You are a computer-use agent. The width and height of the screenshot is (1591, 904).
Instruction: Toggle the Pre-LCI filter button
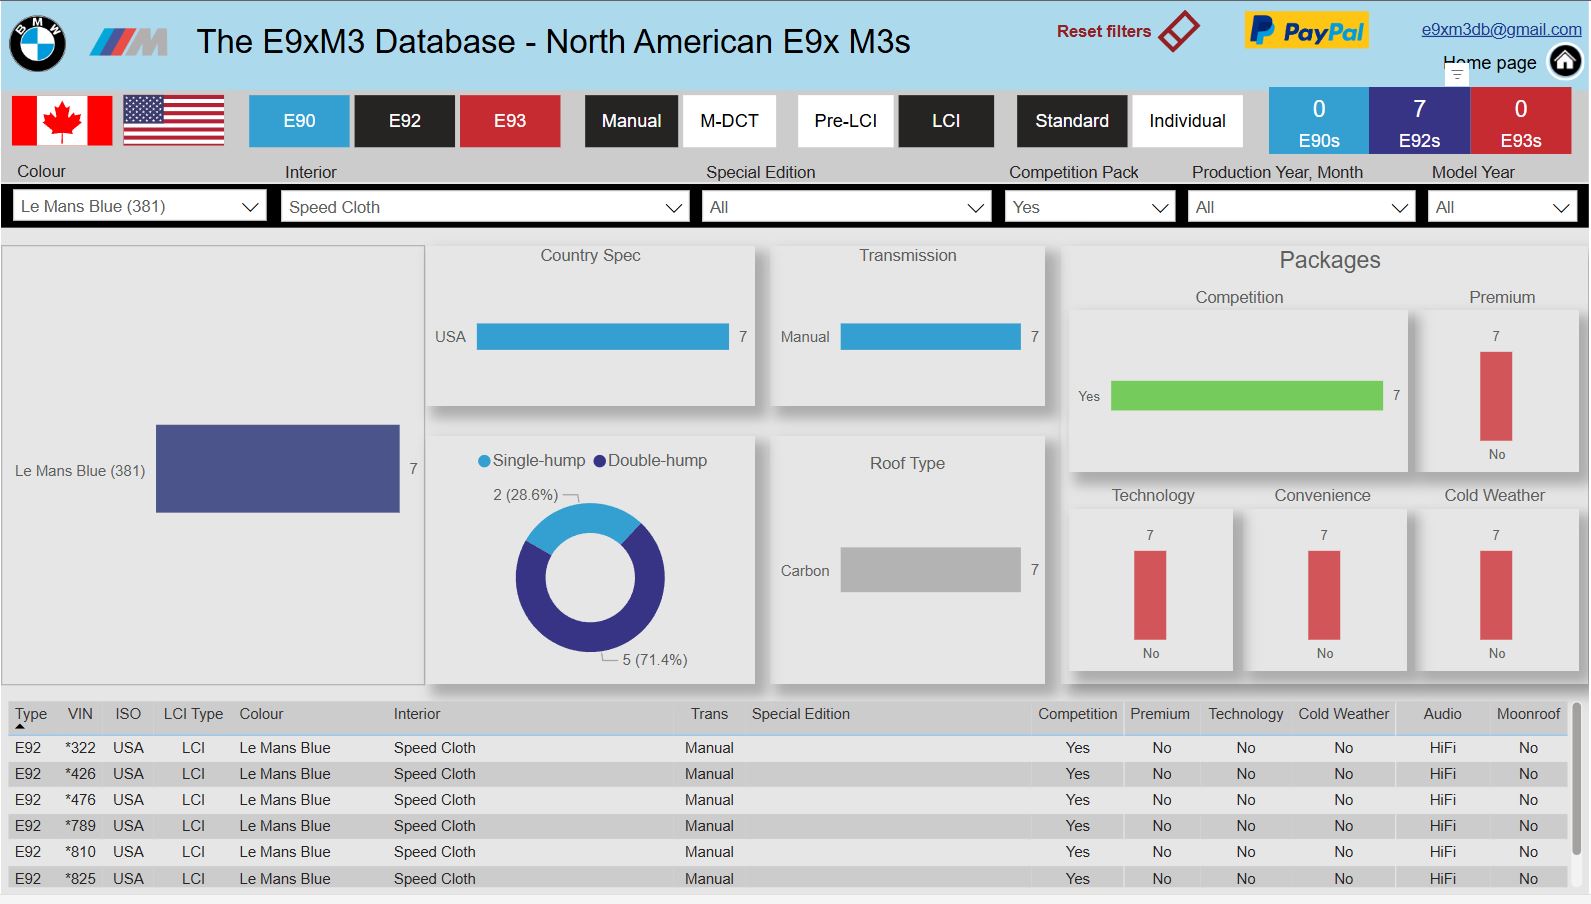point(845,121)
